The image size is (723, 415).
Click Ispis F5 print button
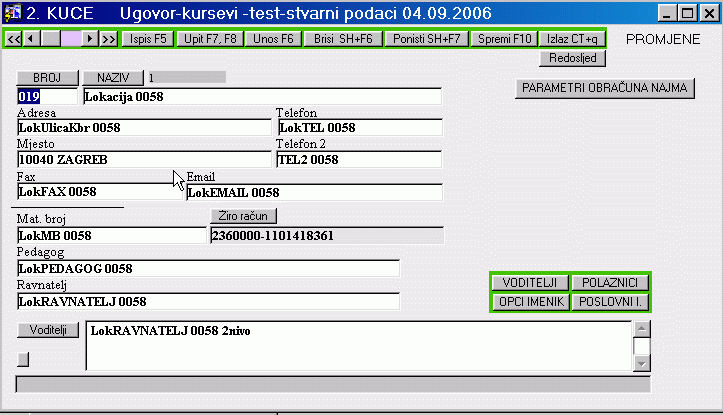(148, 39)
